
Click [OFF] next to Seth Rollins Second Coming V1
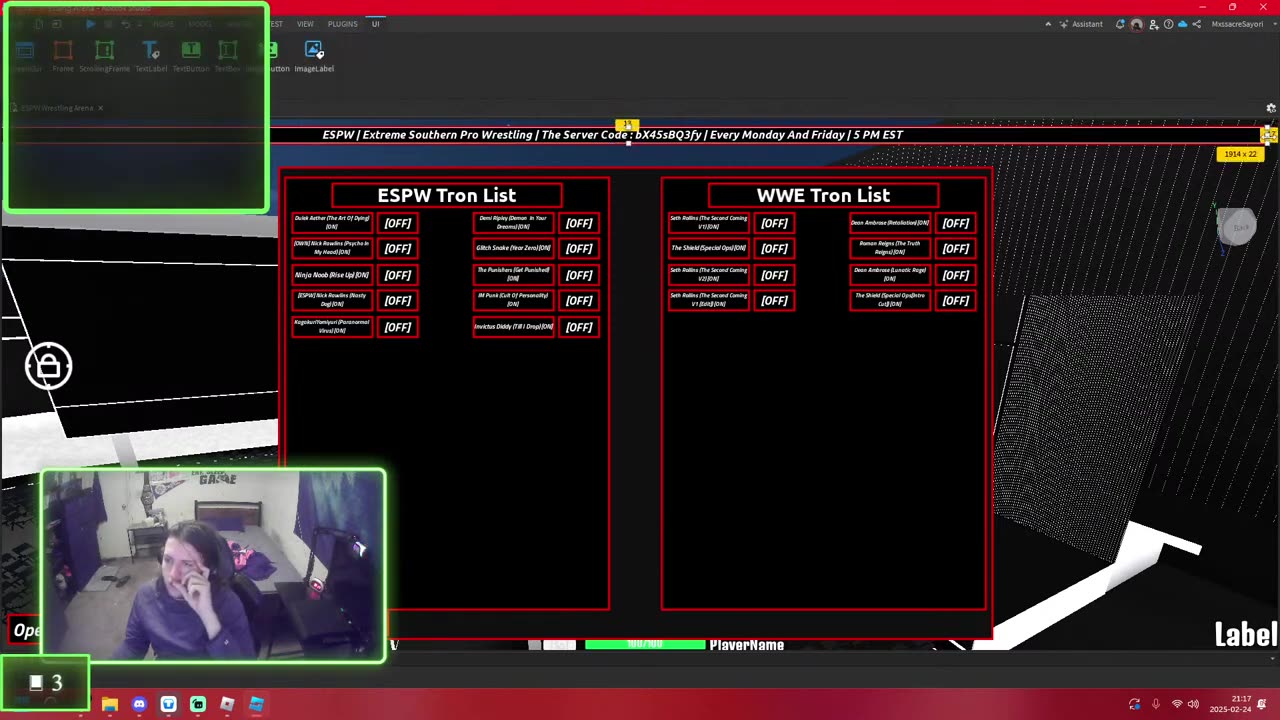[774, 223]
